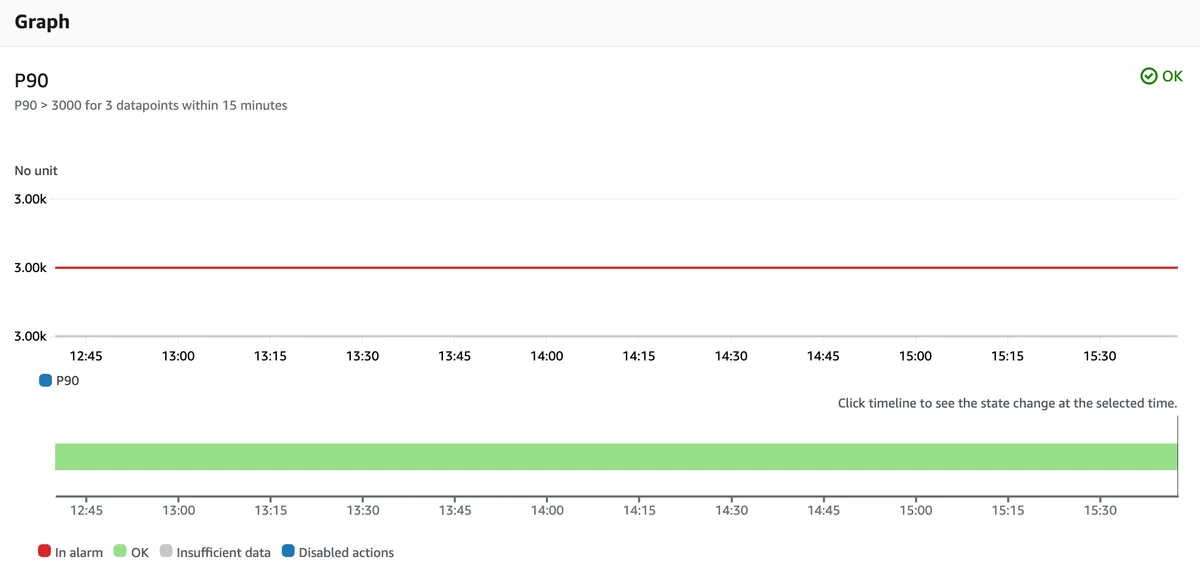
Task: Select 14:00 on the lower state timeline axis
Action: click(547, 510)
